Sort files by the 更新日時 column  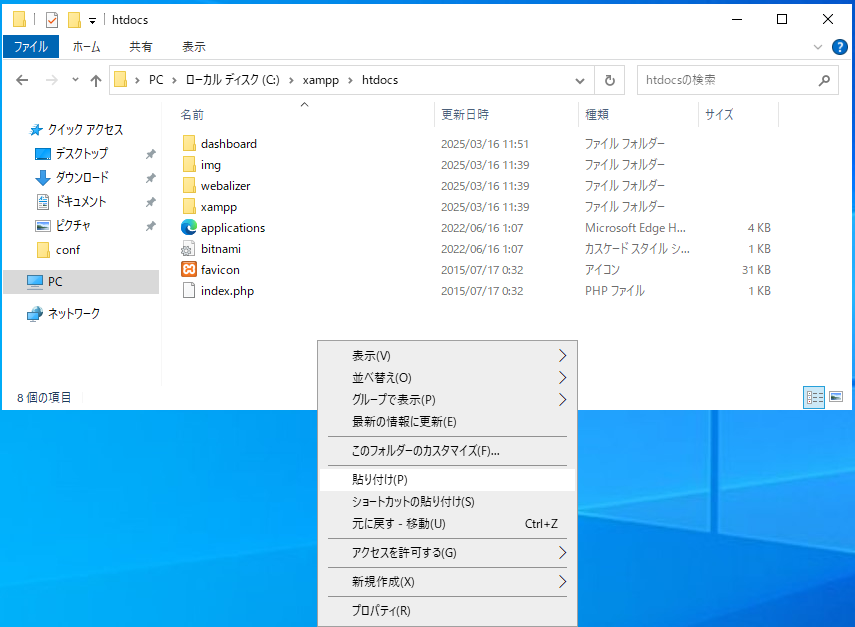(x=465, y=115)
